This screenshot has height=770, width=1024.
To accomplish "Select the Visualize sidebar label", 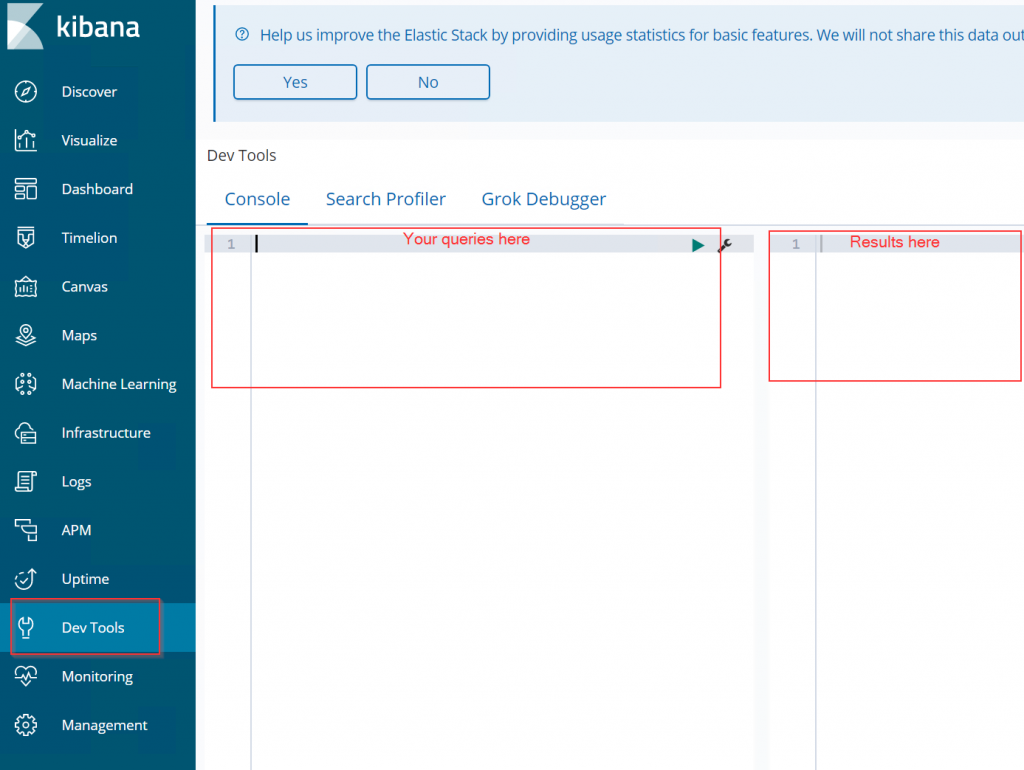I will click(x=89, y=140).
